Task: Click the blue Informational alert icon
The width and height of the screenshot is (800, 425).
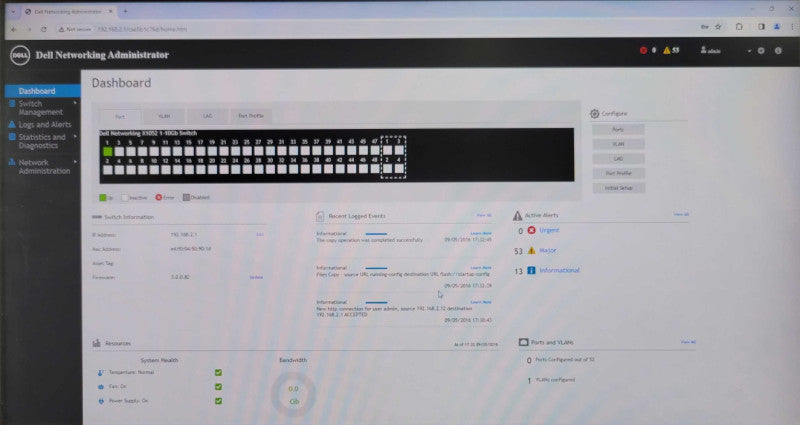Action: 531,270
